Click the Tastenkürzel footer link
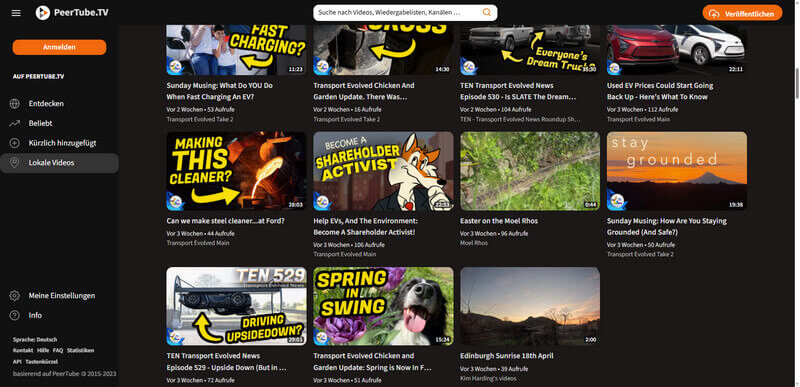 (x=41, y=362)
